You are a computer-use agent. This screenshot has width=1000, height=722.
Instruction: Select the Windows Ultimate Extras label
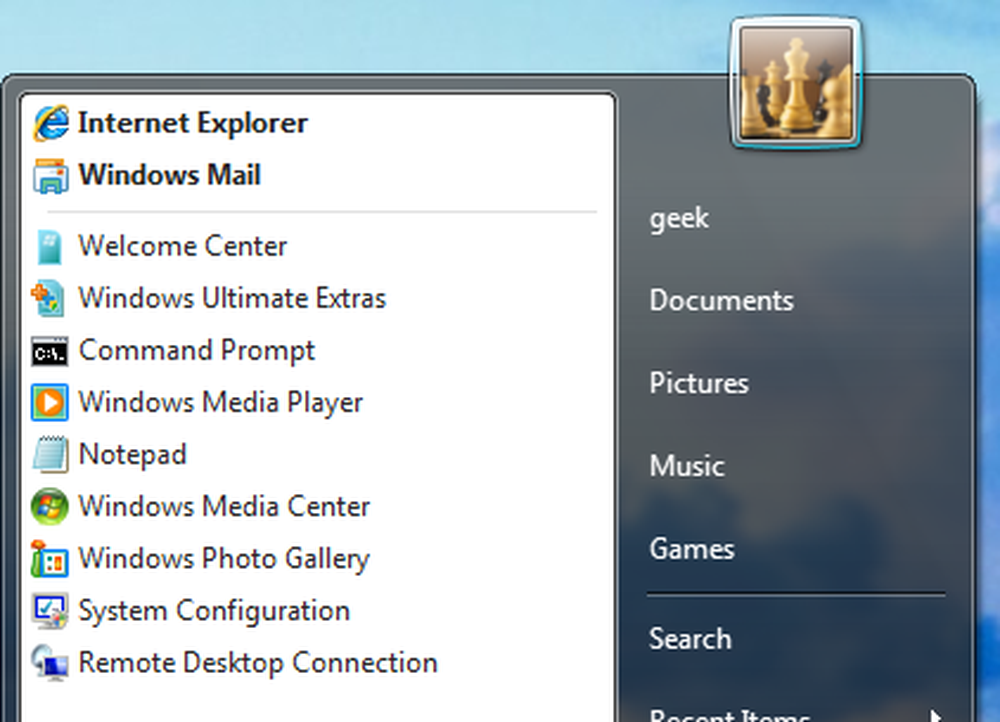point(232,298)
